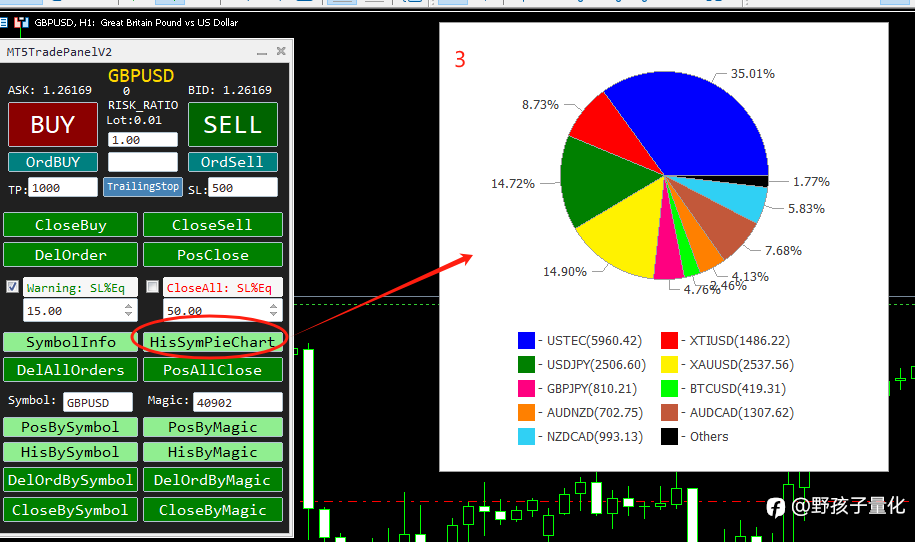Click the PosClose button
The height and width of the screenshot is (542, 915).
coord(212,255)
